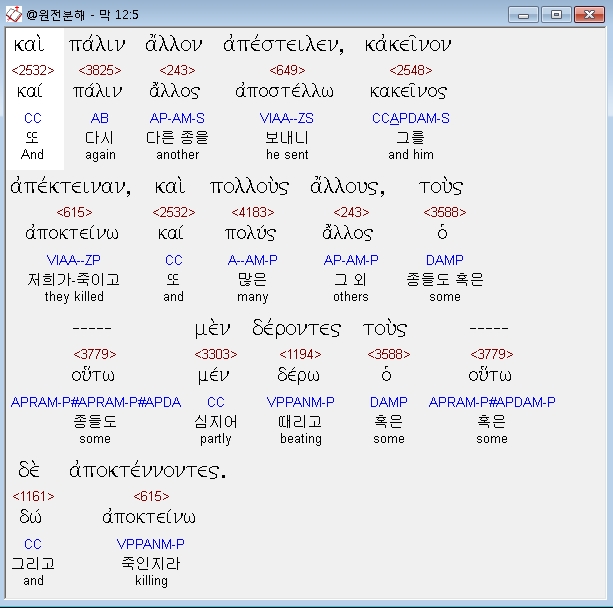The height and width of the screenshot is (608, 613).
Task: Click the Greek word κἀκεῖνον
Action: pyautogui.click(x=408, y=45)
